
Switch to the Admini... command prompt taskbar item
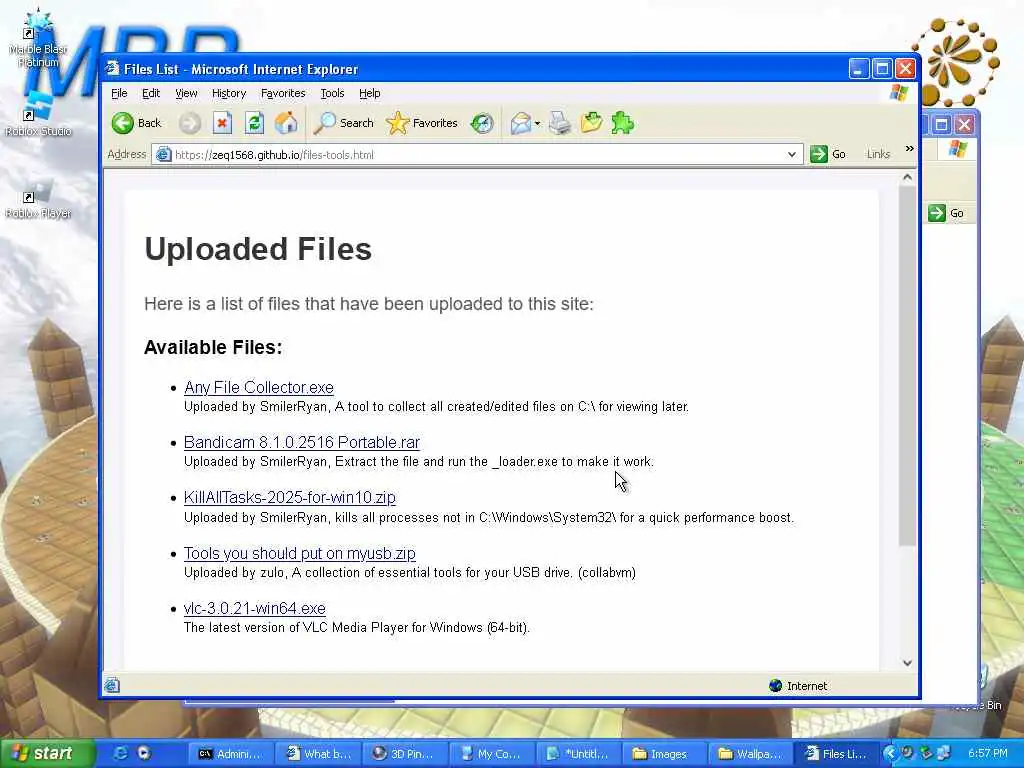tap(231, 754)
